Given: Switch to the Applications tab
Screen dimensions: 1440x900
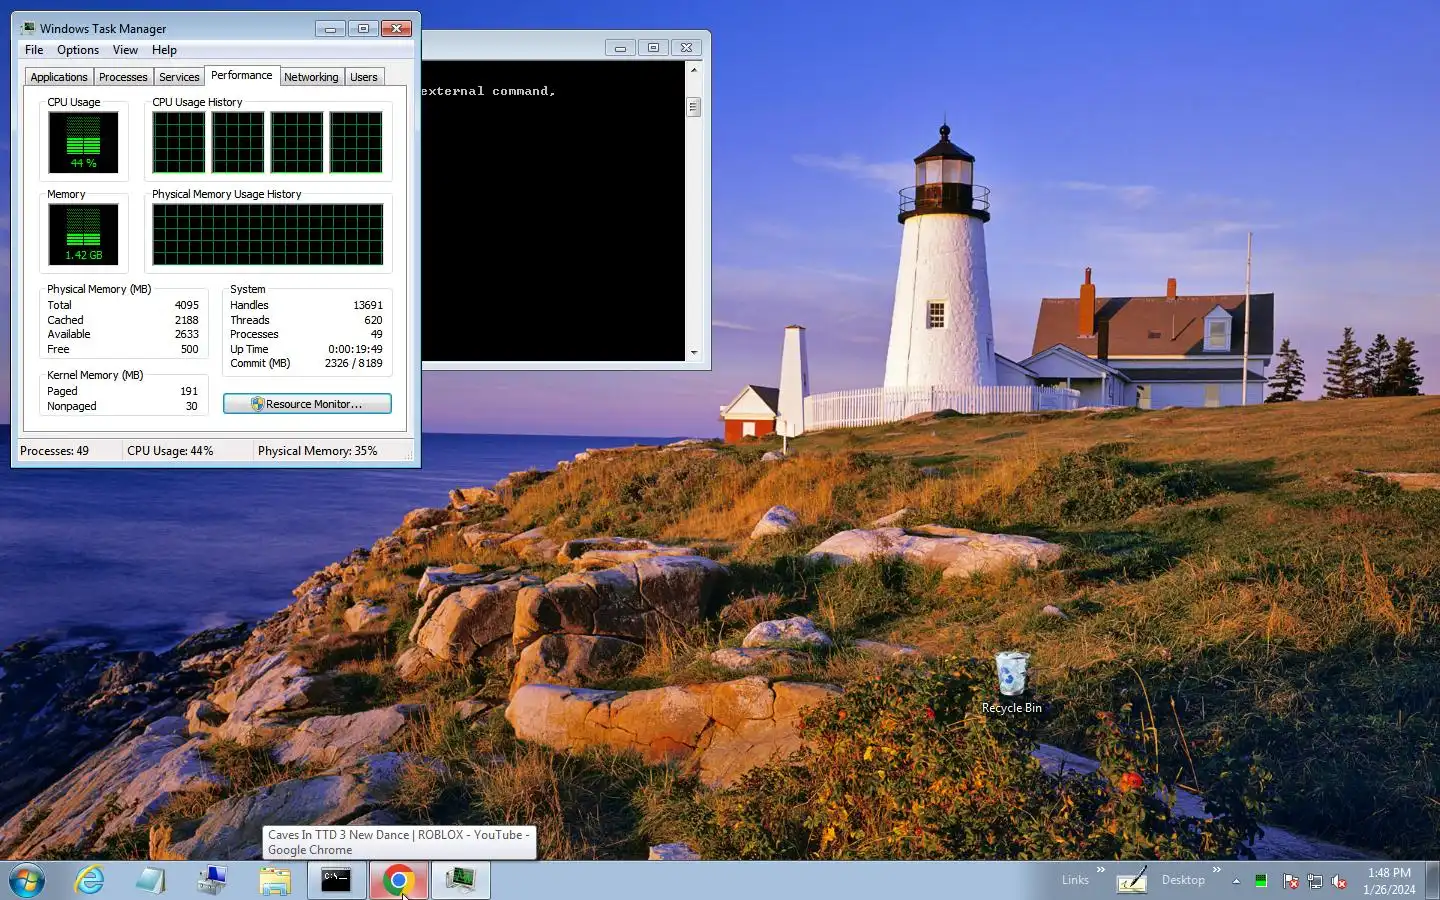Looking at the screenshot, I should pos(59,77).
